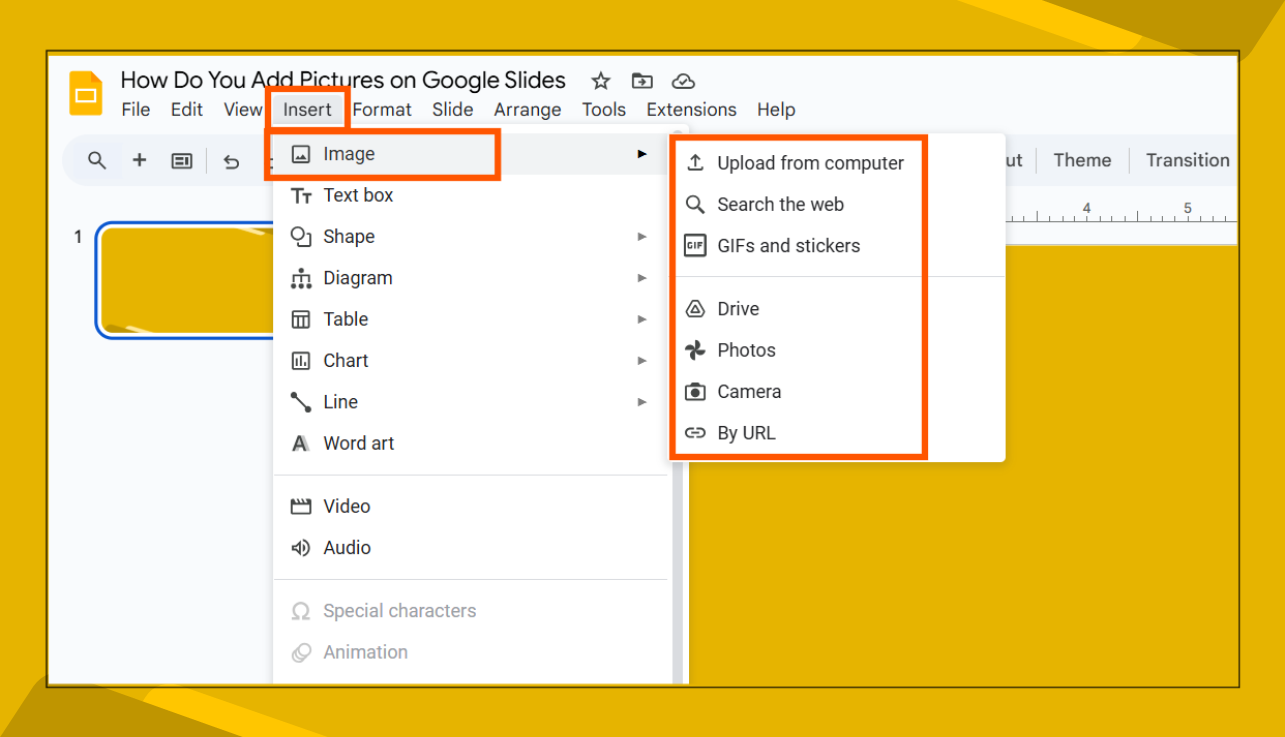1285x737 pixels.
Task: Insert an image from Google Photos
Action: [746, 350]
